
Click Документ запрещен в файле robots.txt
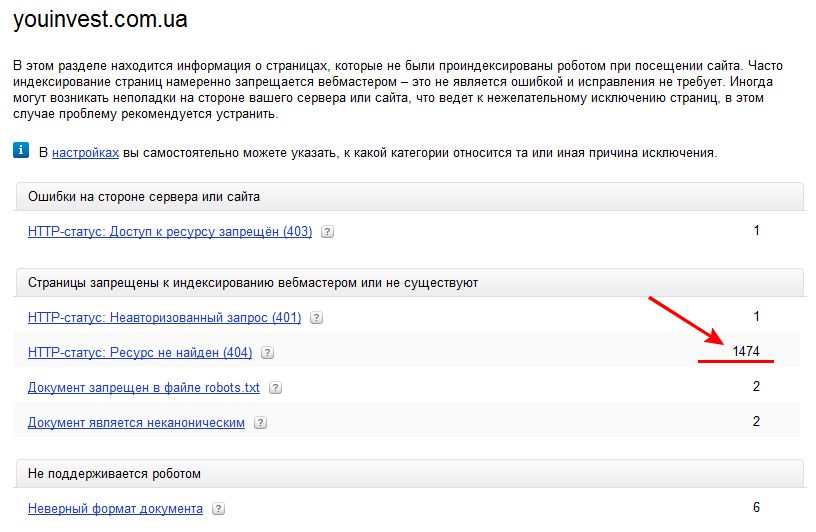144,388
